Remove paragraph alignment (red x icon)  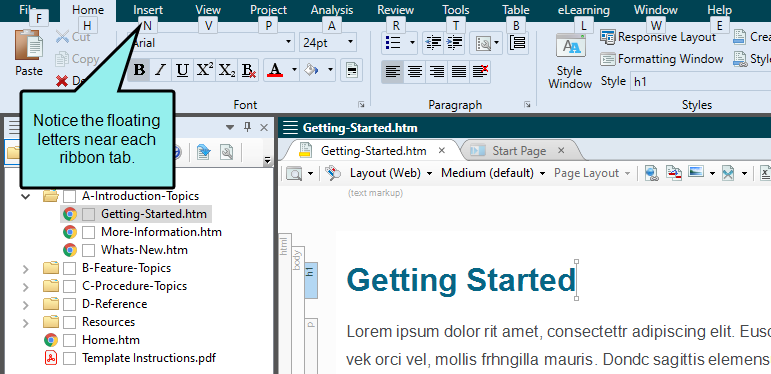(x=480, y=72)
